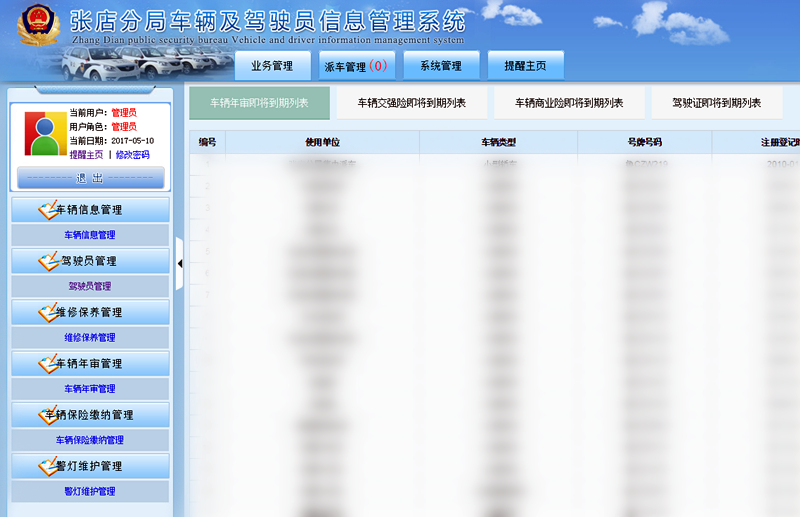Switch to 车辆交强险即将到期列表 tab

[x=411, y=103]
